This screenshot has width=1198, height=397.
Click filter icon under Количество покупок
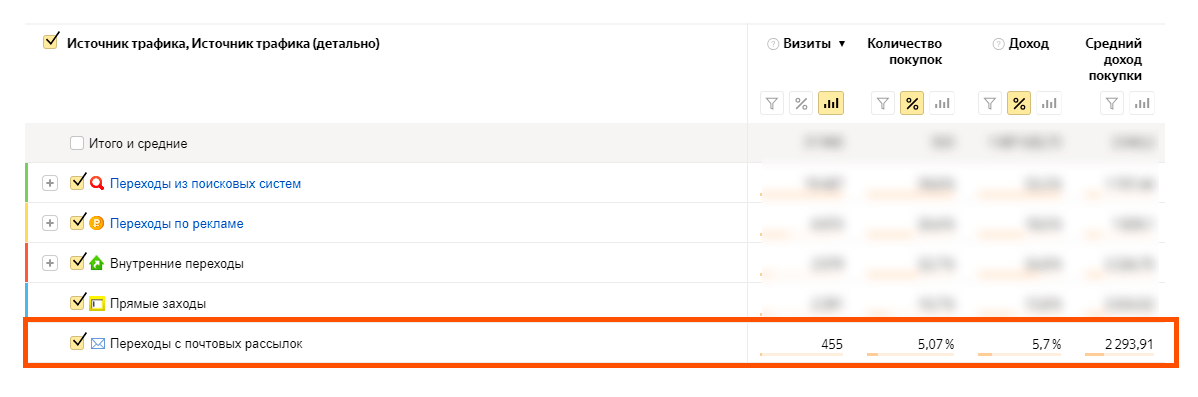[883, 103]
